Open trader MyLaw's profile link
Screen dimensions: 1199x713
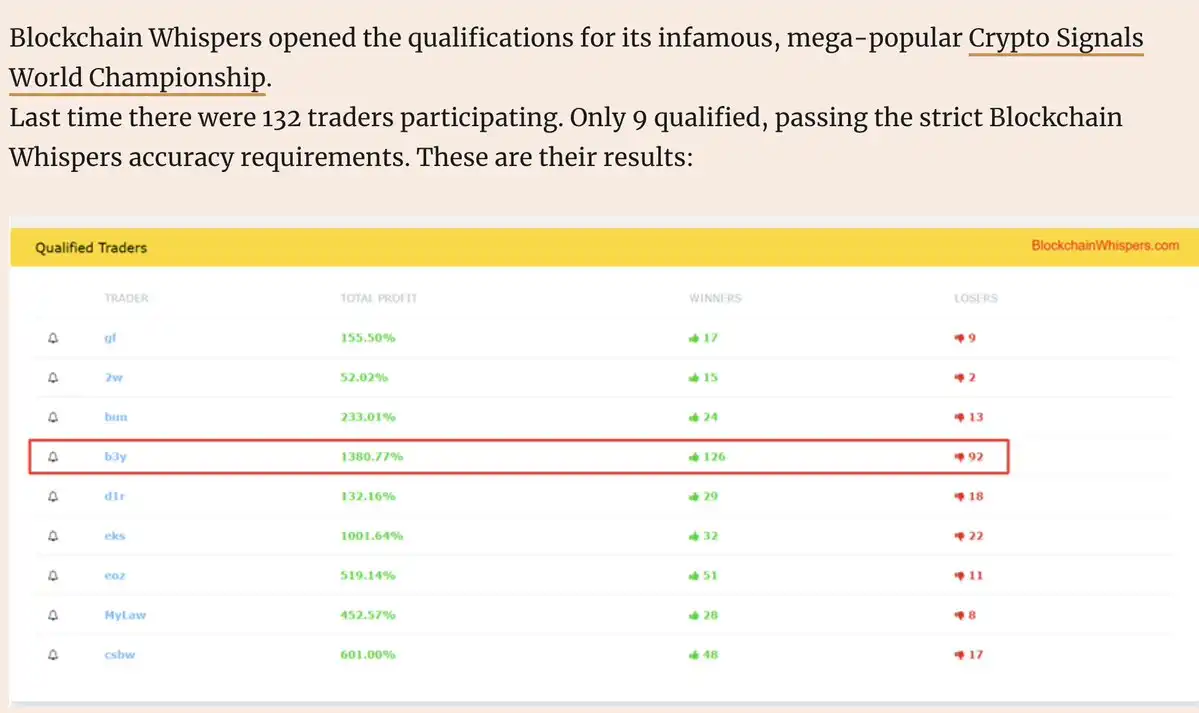125,615
